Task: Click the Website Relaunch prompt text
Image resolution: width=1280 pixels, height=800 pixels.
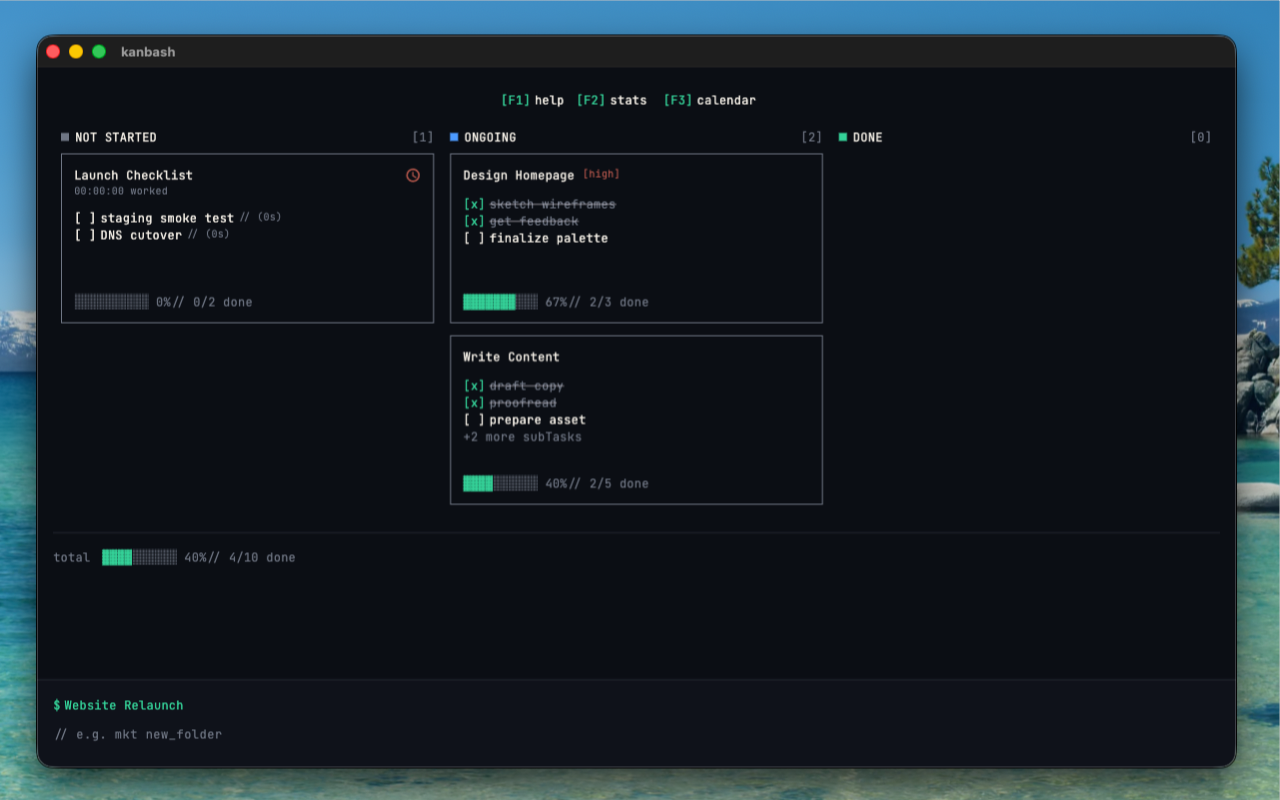Action: click(124, 705)
